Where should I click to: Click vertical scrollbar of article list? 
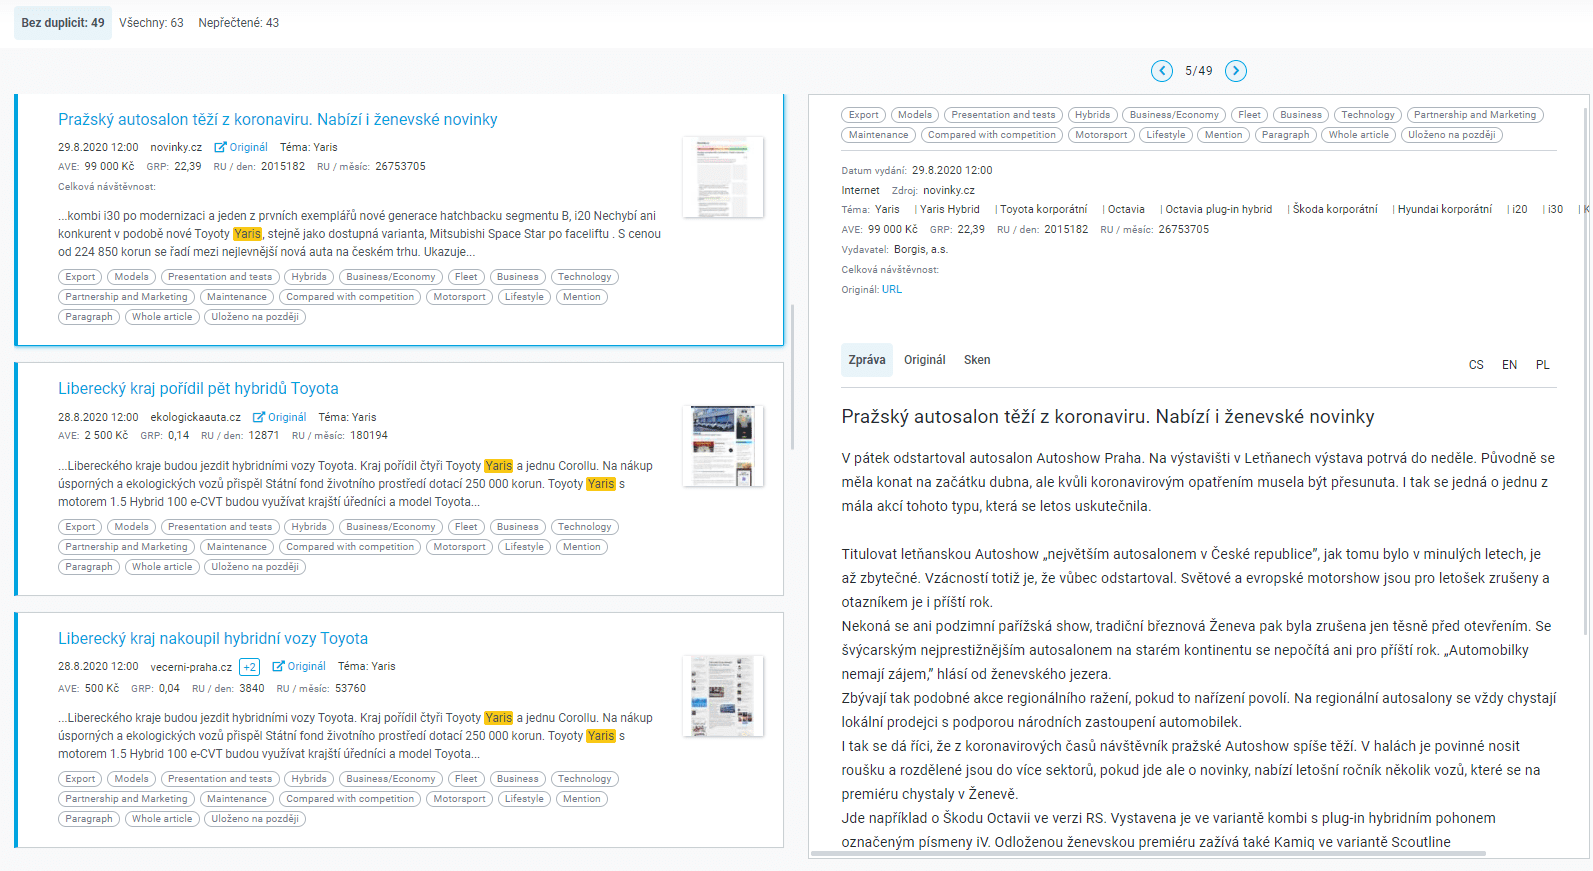pyautogui.click(x=792, y=378)
